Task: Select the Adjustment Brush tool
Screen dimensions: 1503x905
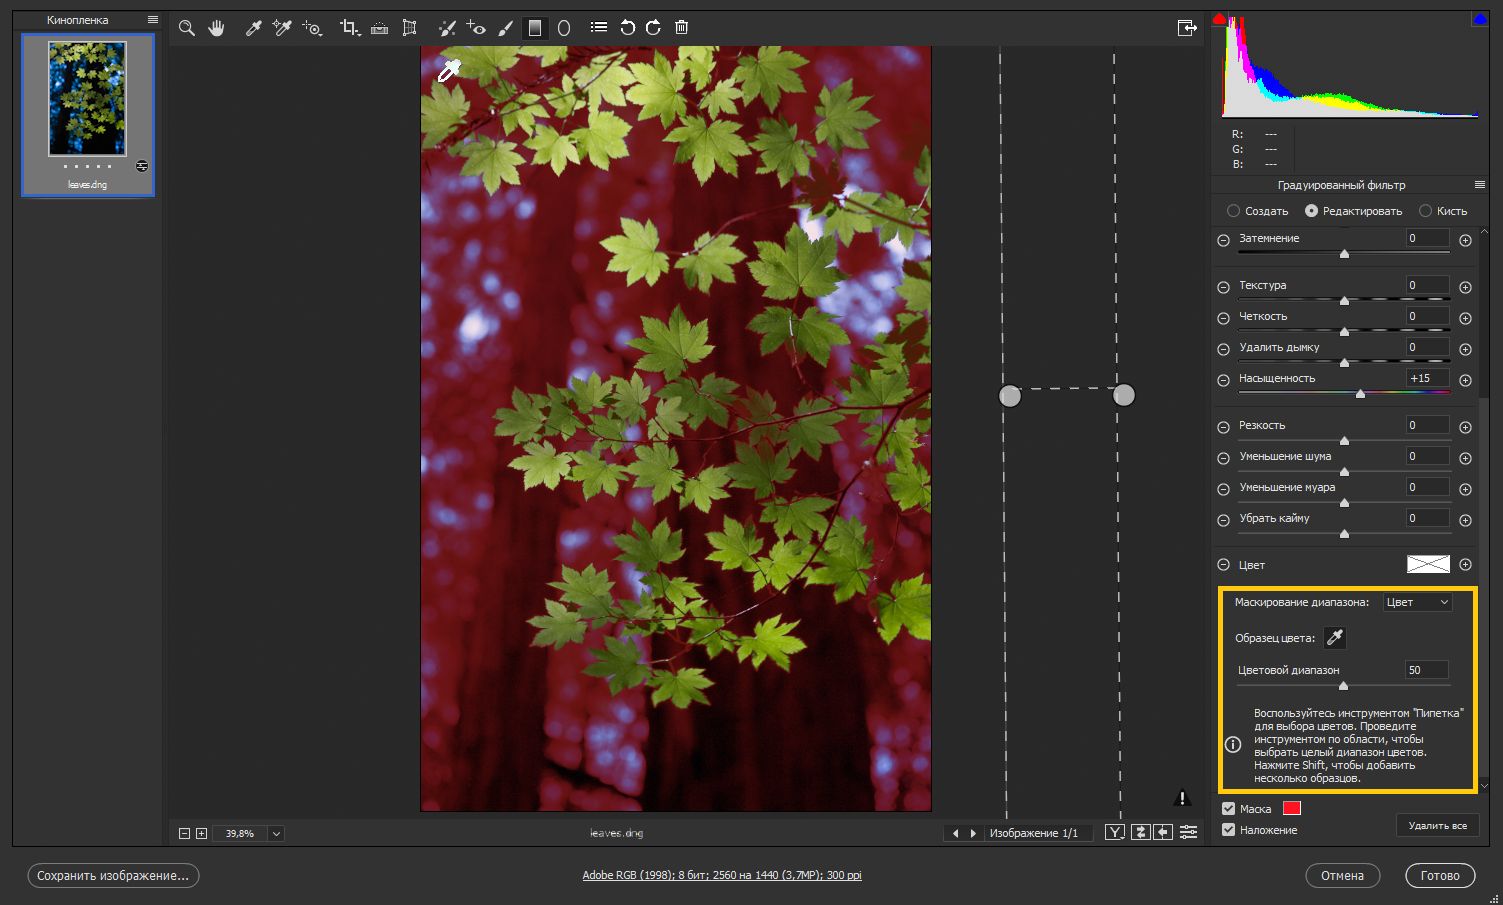Action: coord(505,28)
